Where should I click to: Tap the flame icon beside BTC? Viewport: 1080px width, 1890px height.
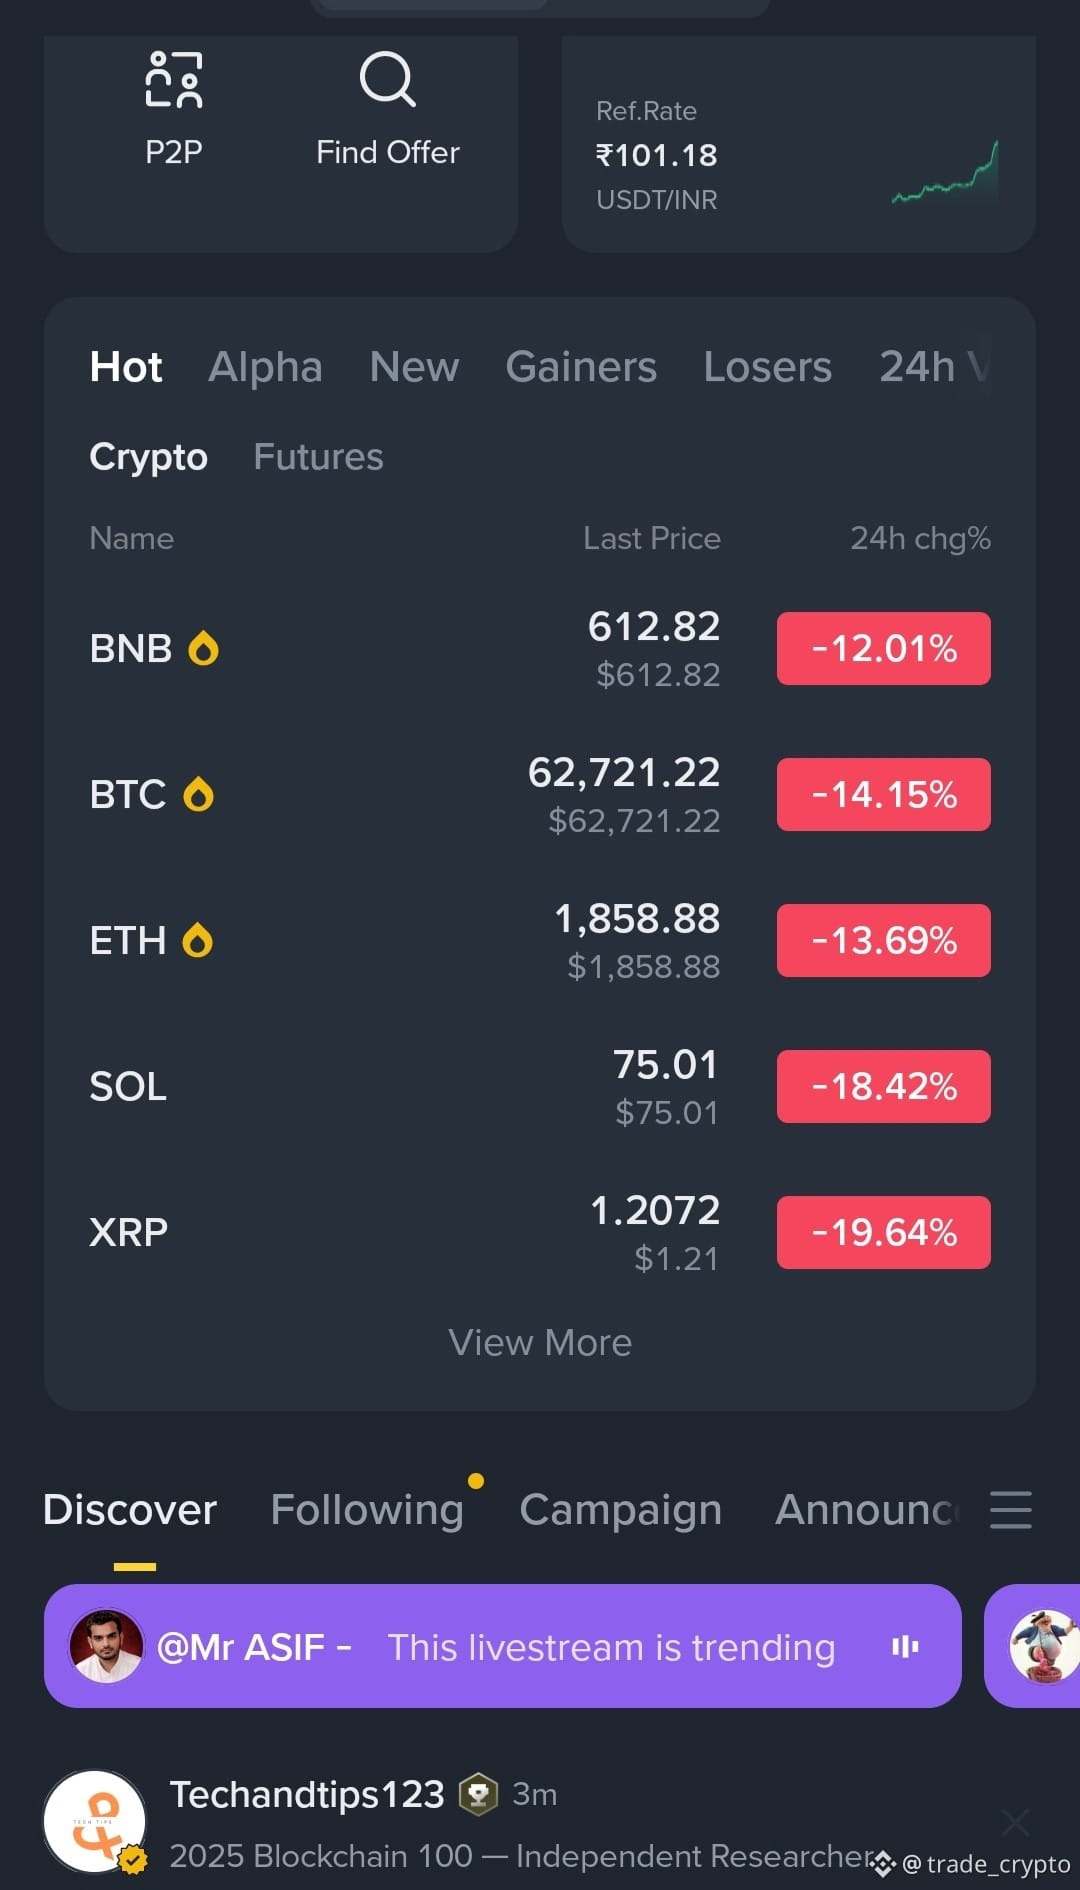(198, 794)
